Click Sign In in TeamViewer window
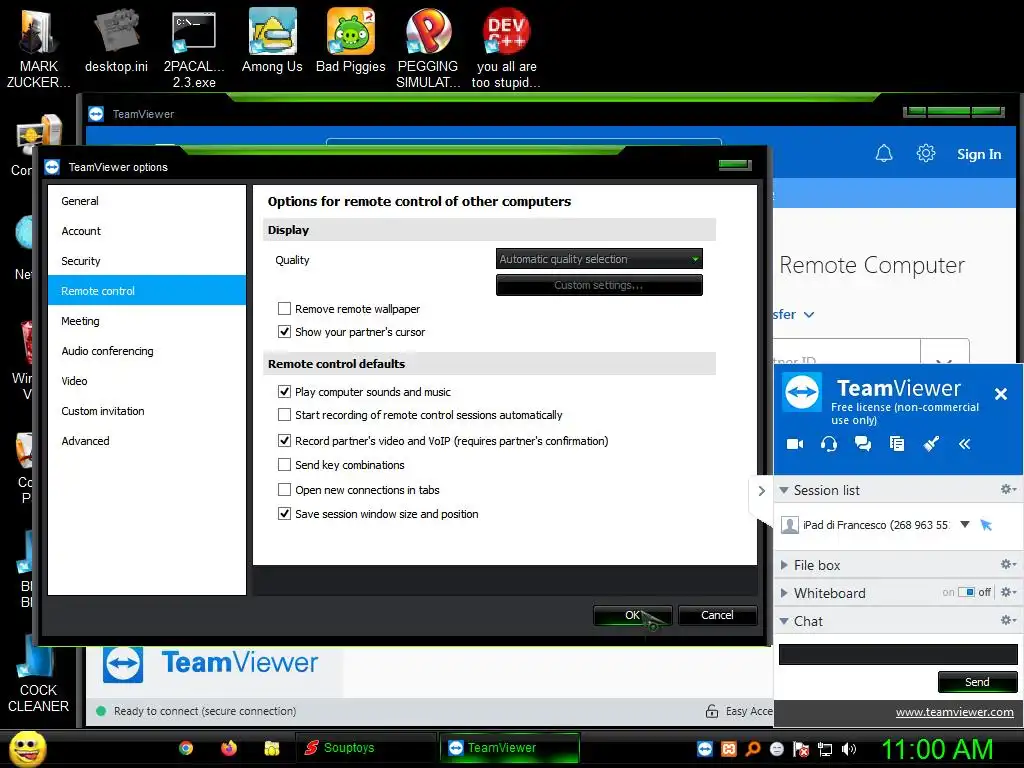Screen dimensions: 1024x768 pos(978,154)
